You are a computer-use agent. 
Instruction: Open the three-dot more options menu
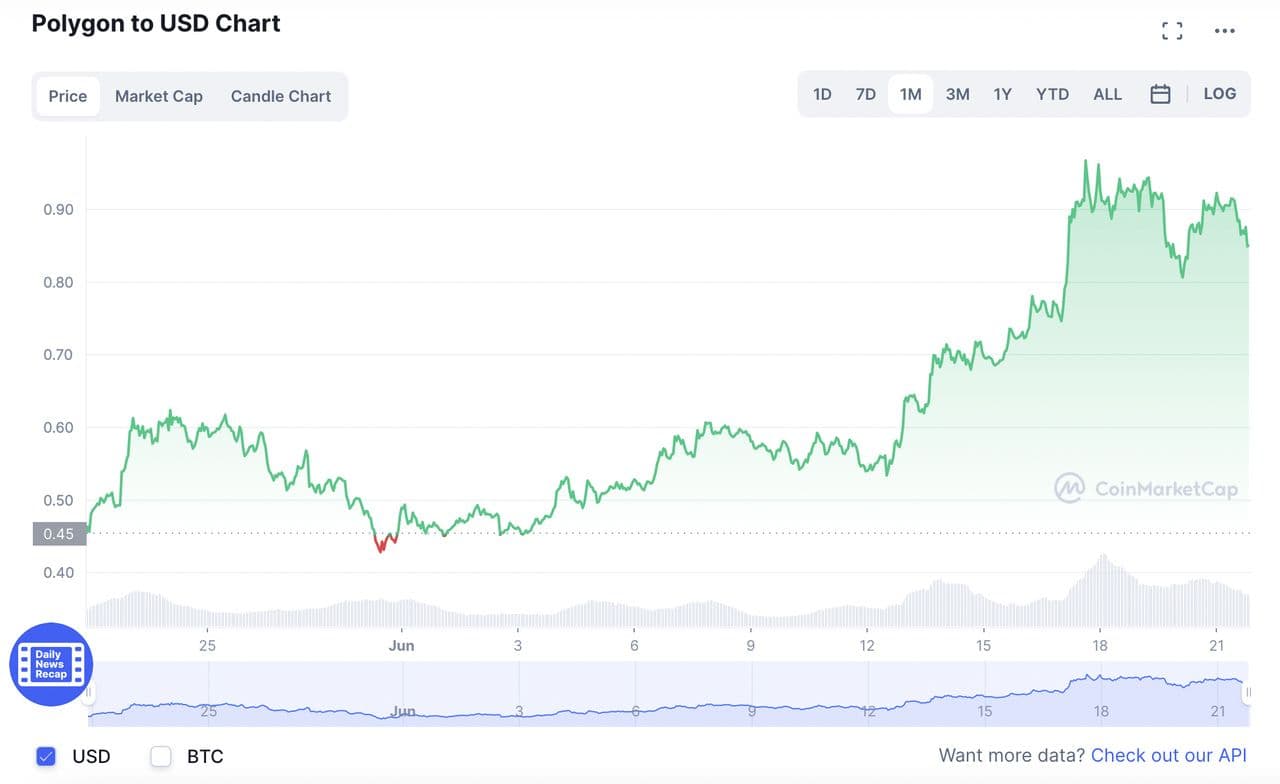click(x=1224, y=31)
